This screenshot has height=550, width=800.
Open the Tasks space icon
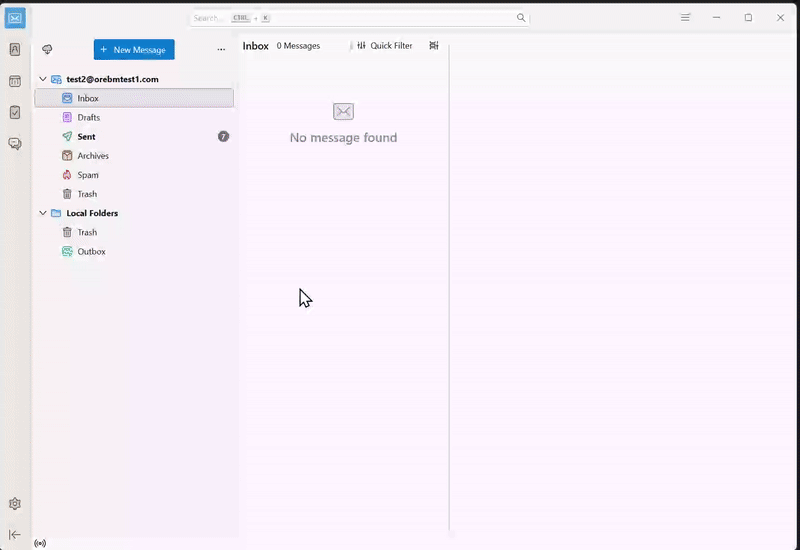(15, 112)
